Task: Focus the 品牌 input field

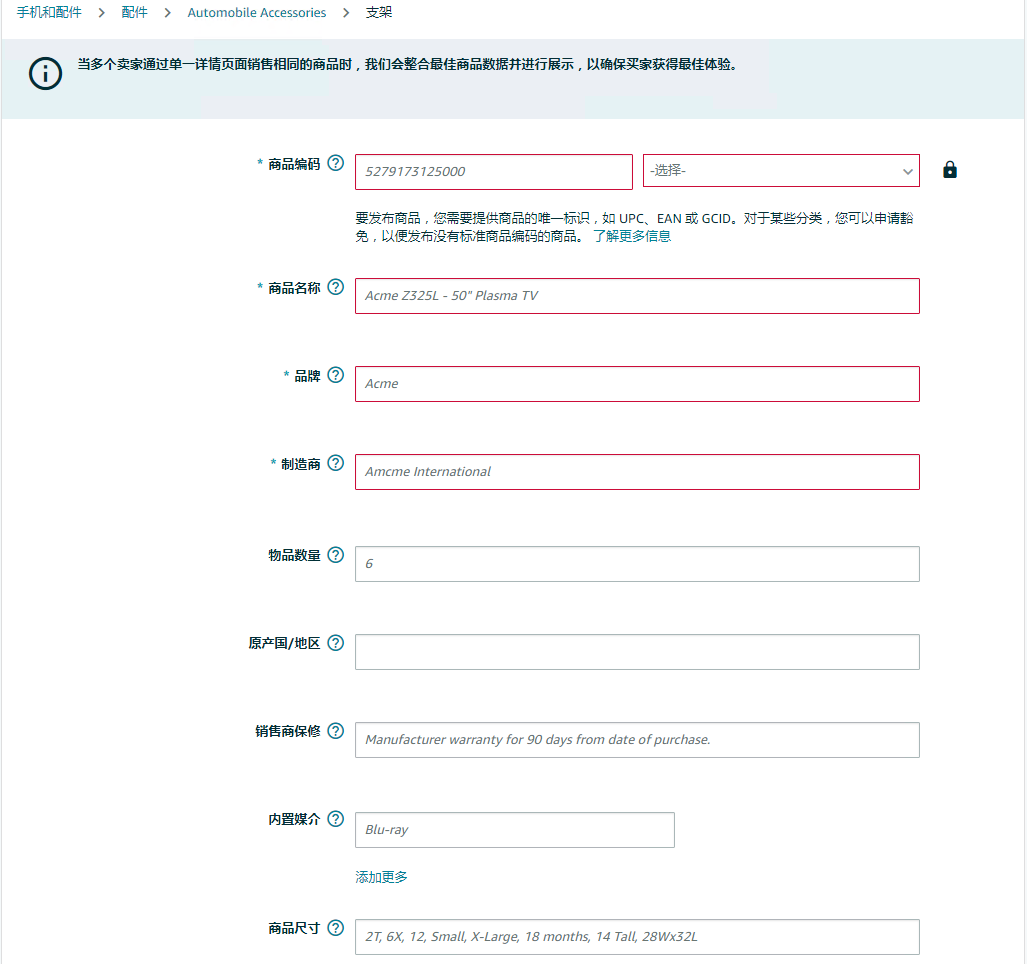Action: 637,384
